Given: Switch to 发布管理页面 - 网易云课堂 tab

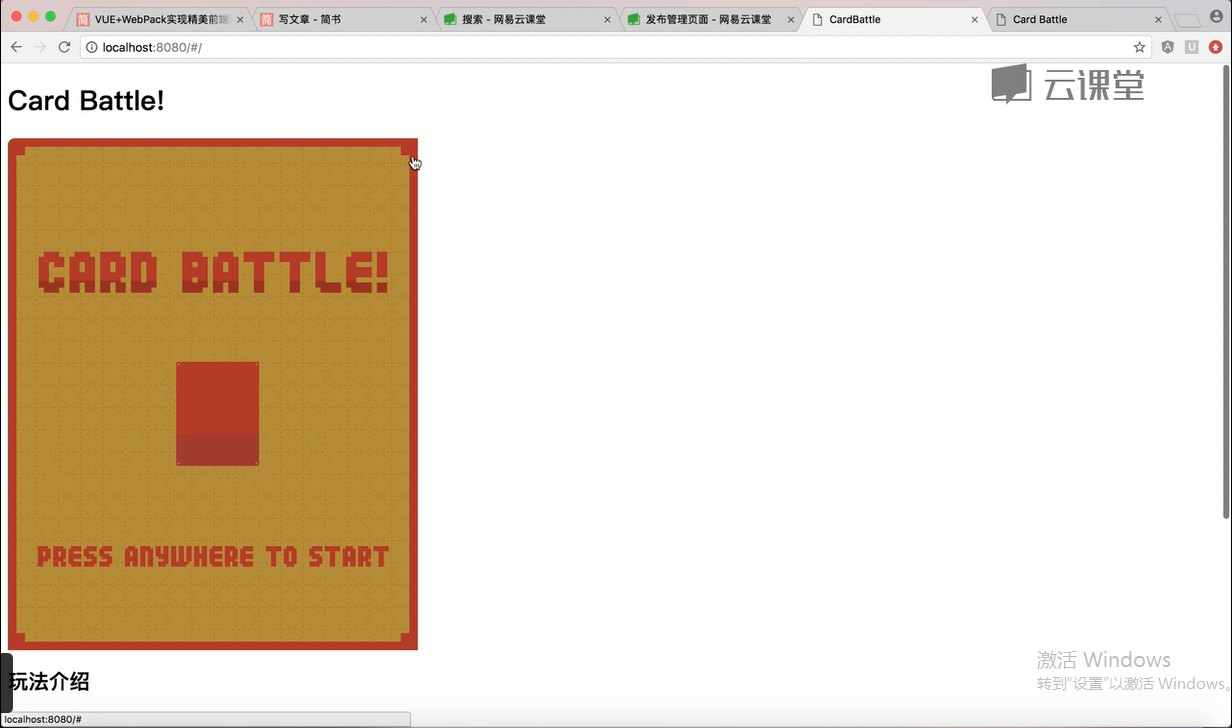Looking at the screenshot, I should pyautogui.click(x=710, y=19).
